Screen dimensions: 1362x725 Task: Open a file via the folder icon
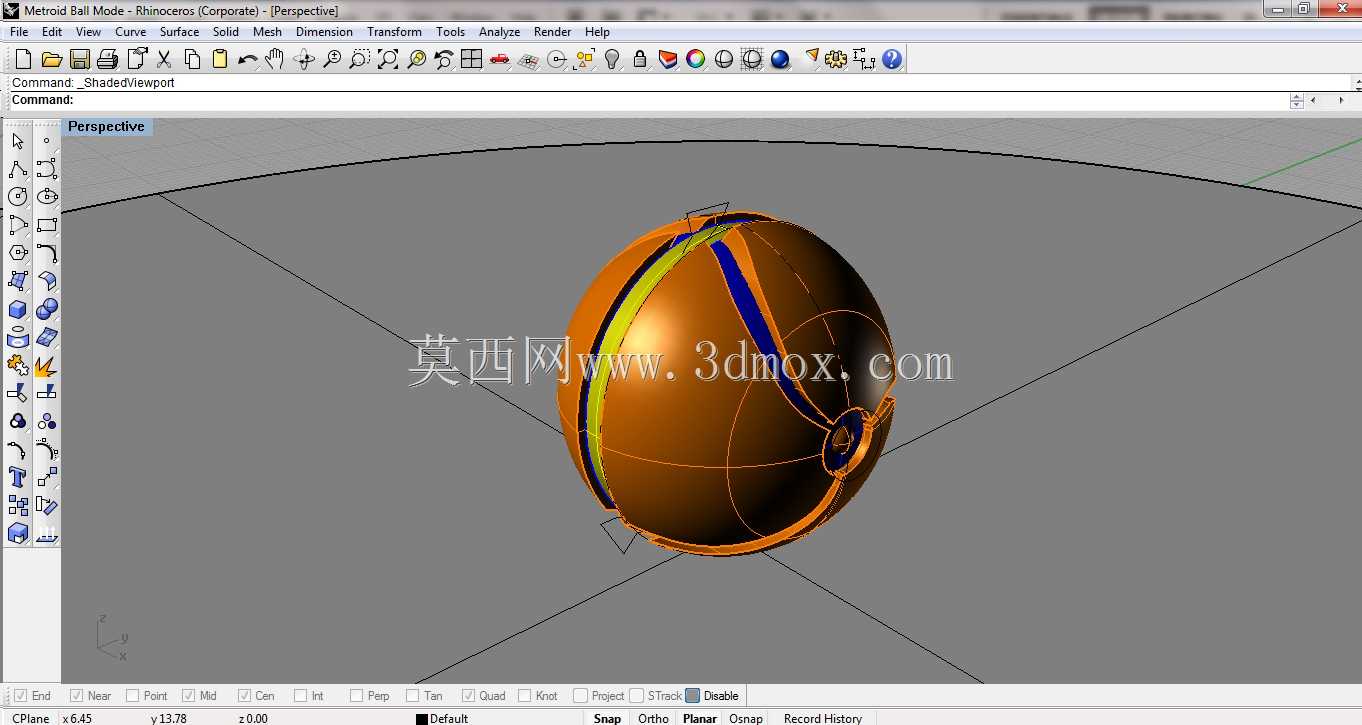[52, 59]
